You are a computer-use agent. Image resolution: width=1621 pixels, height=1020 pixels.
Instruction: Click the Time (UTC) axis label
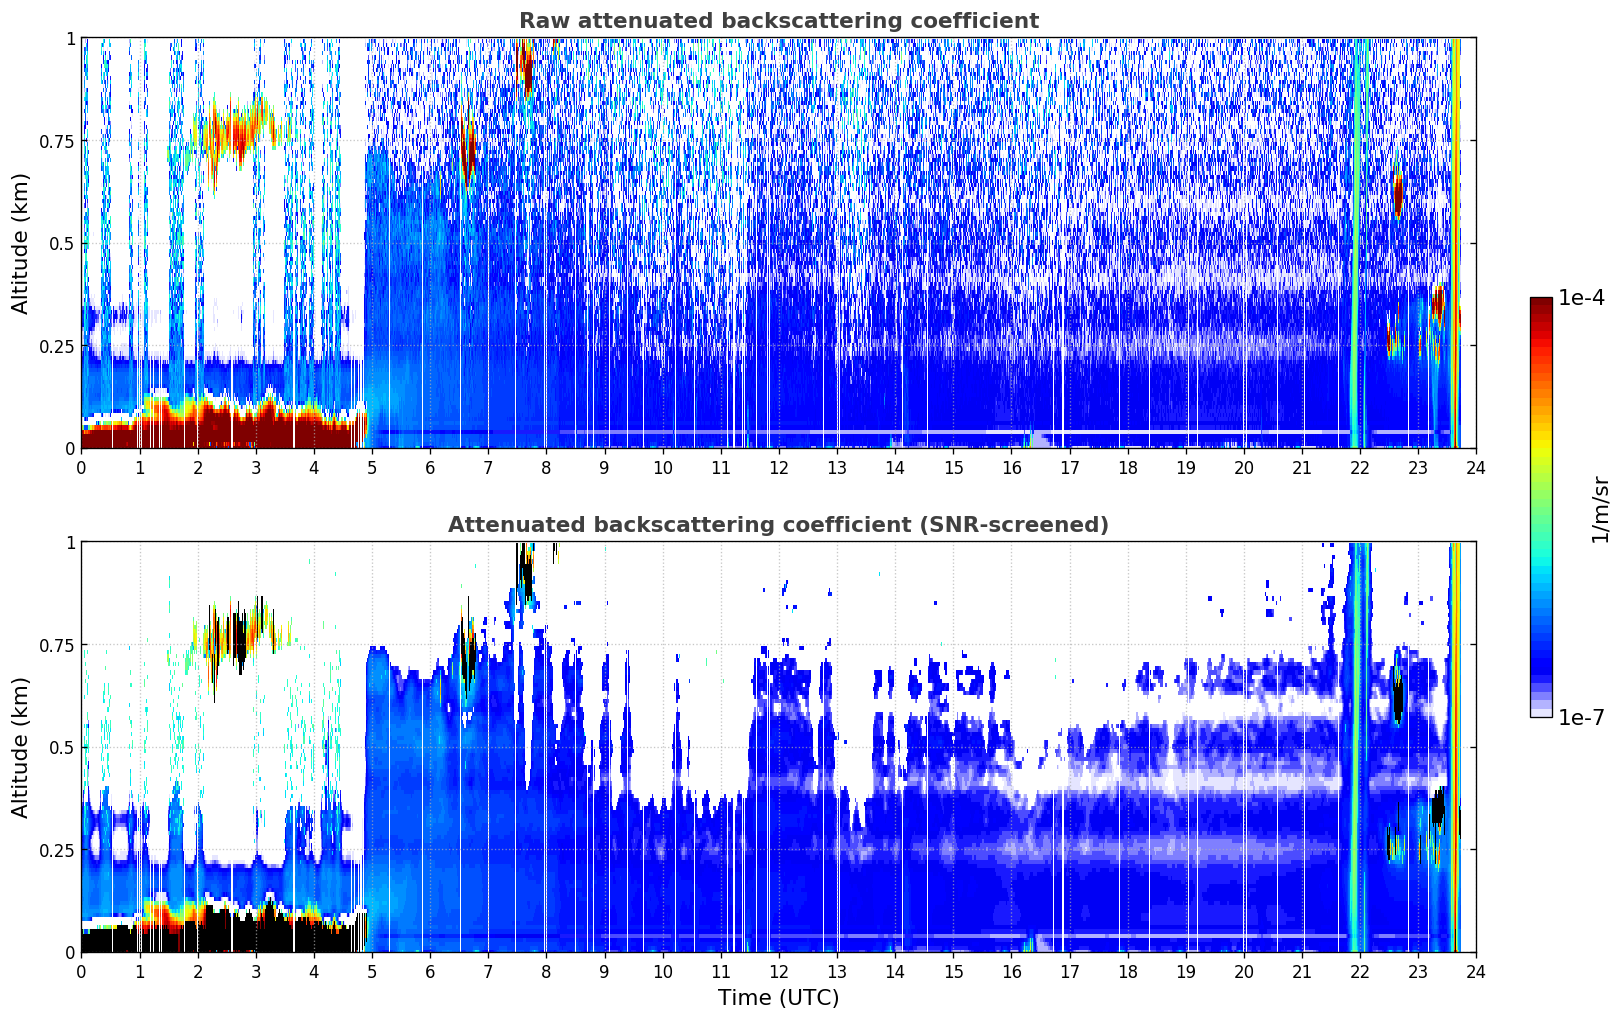point(778,998)
